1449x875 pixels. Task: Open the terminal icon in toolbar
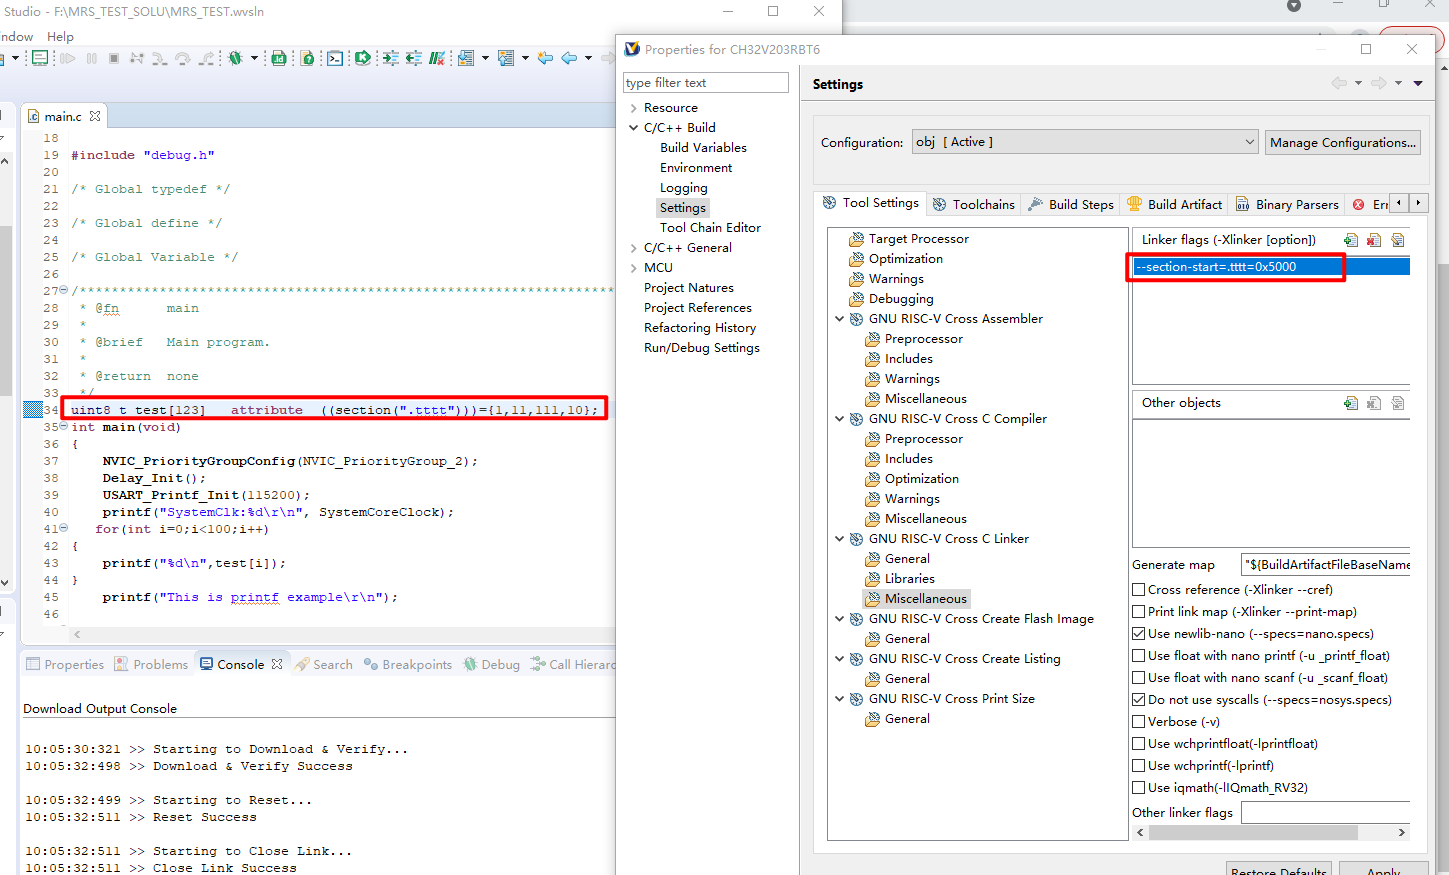pyautogui.click(x=335, y=59)
